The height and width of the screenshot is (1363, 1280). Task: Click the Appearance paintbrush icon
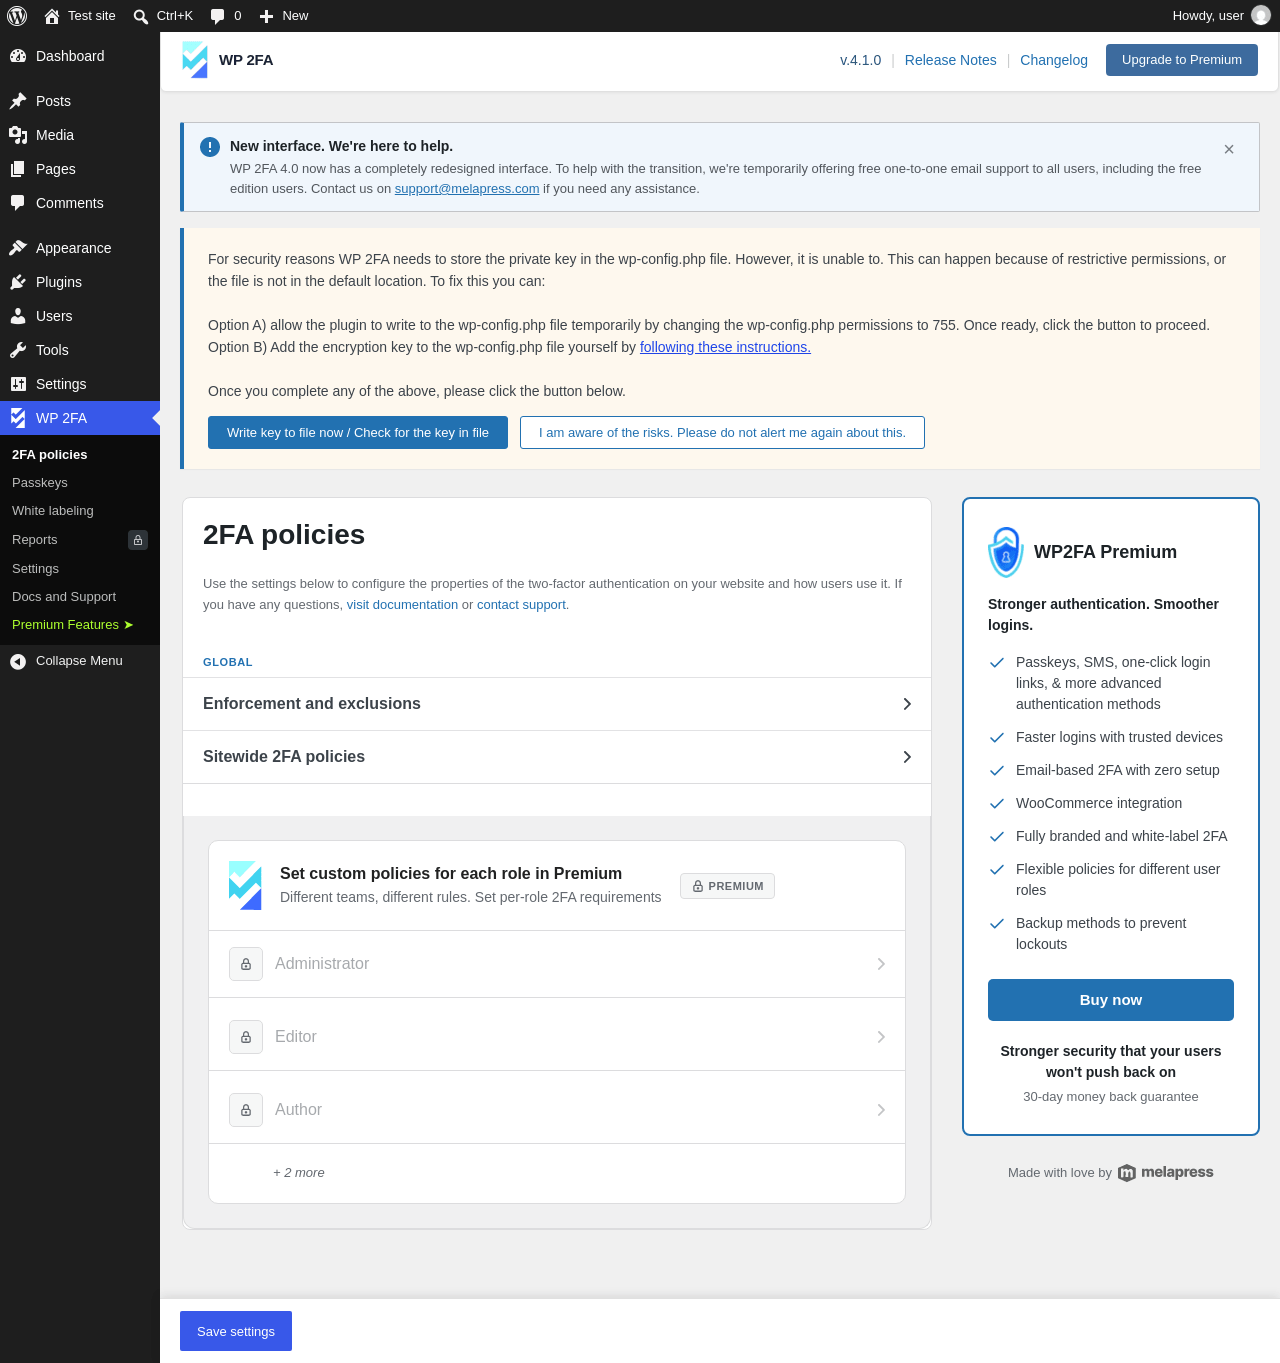click(18, 248)
